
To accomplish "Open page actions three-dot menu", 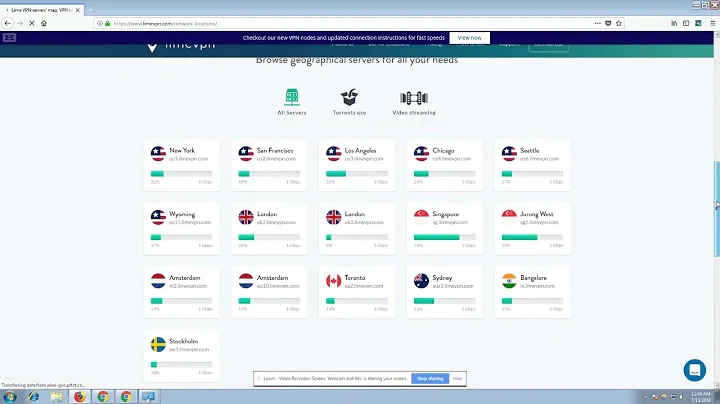I will pos(597,23).
